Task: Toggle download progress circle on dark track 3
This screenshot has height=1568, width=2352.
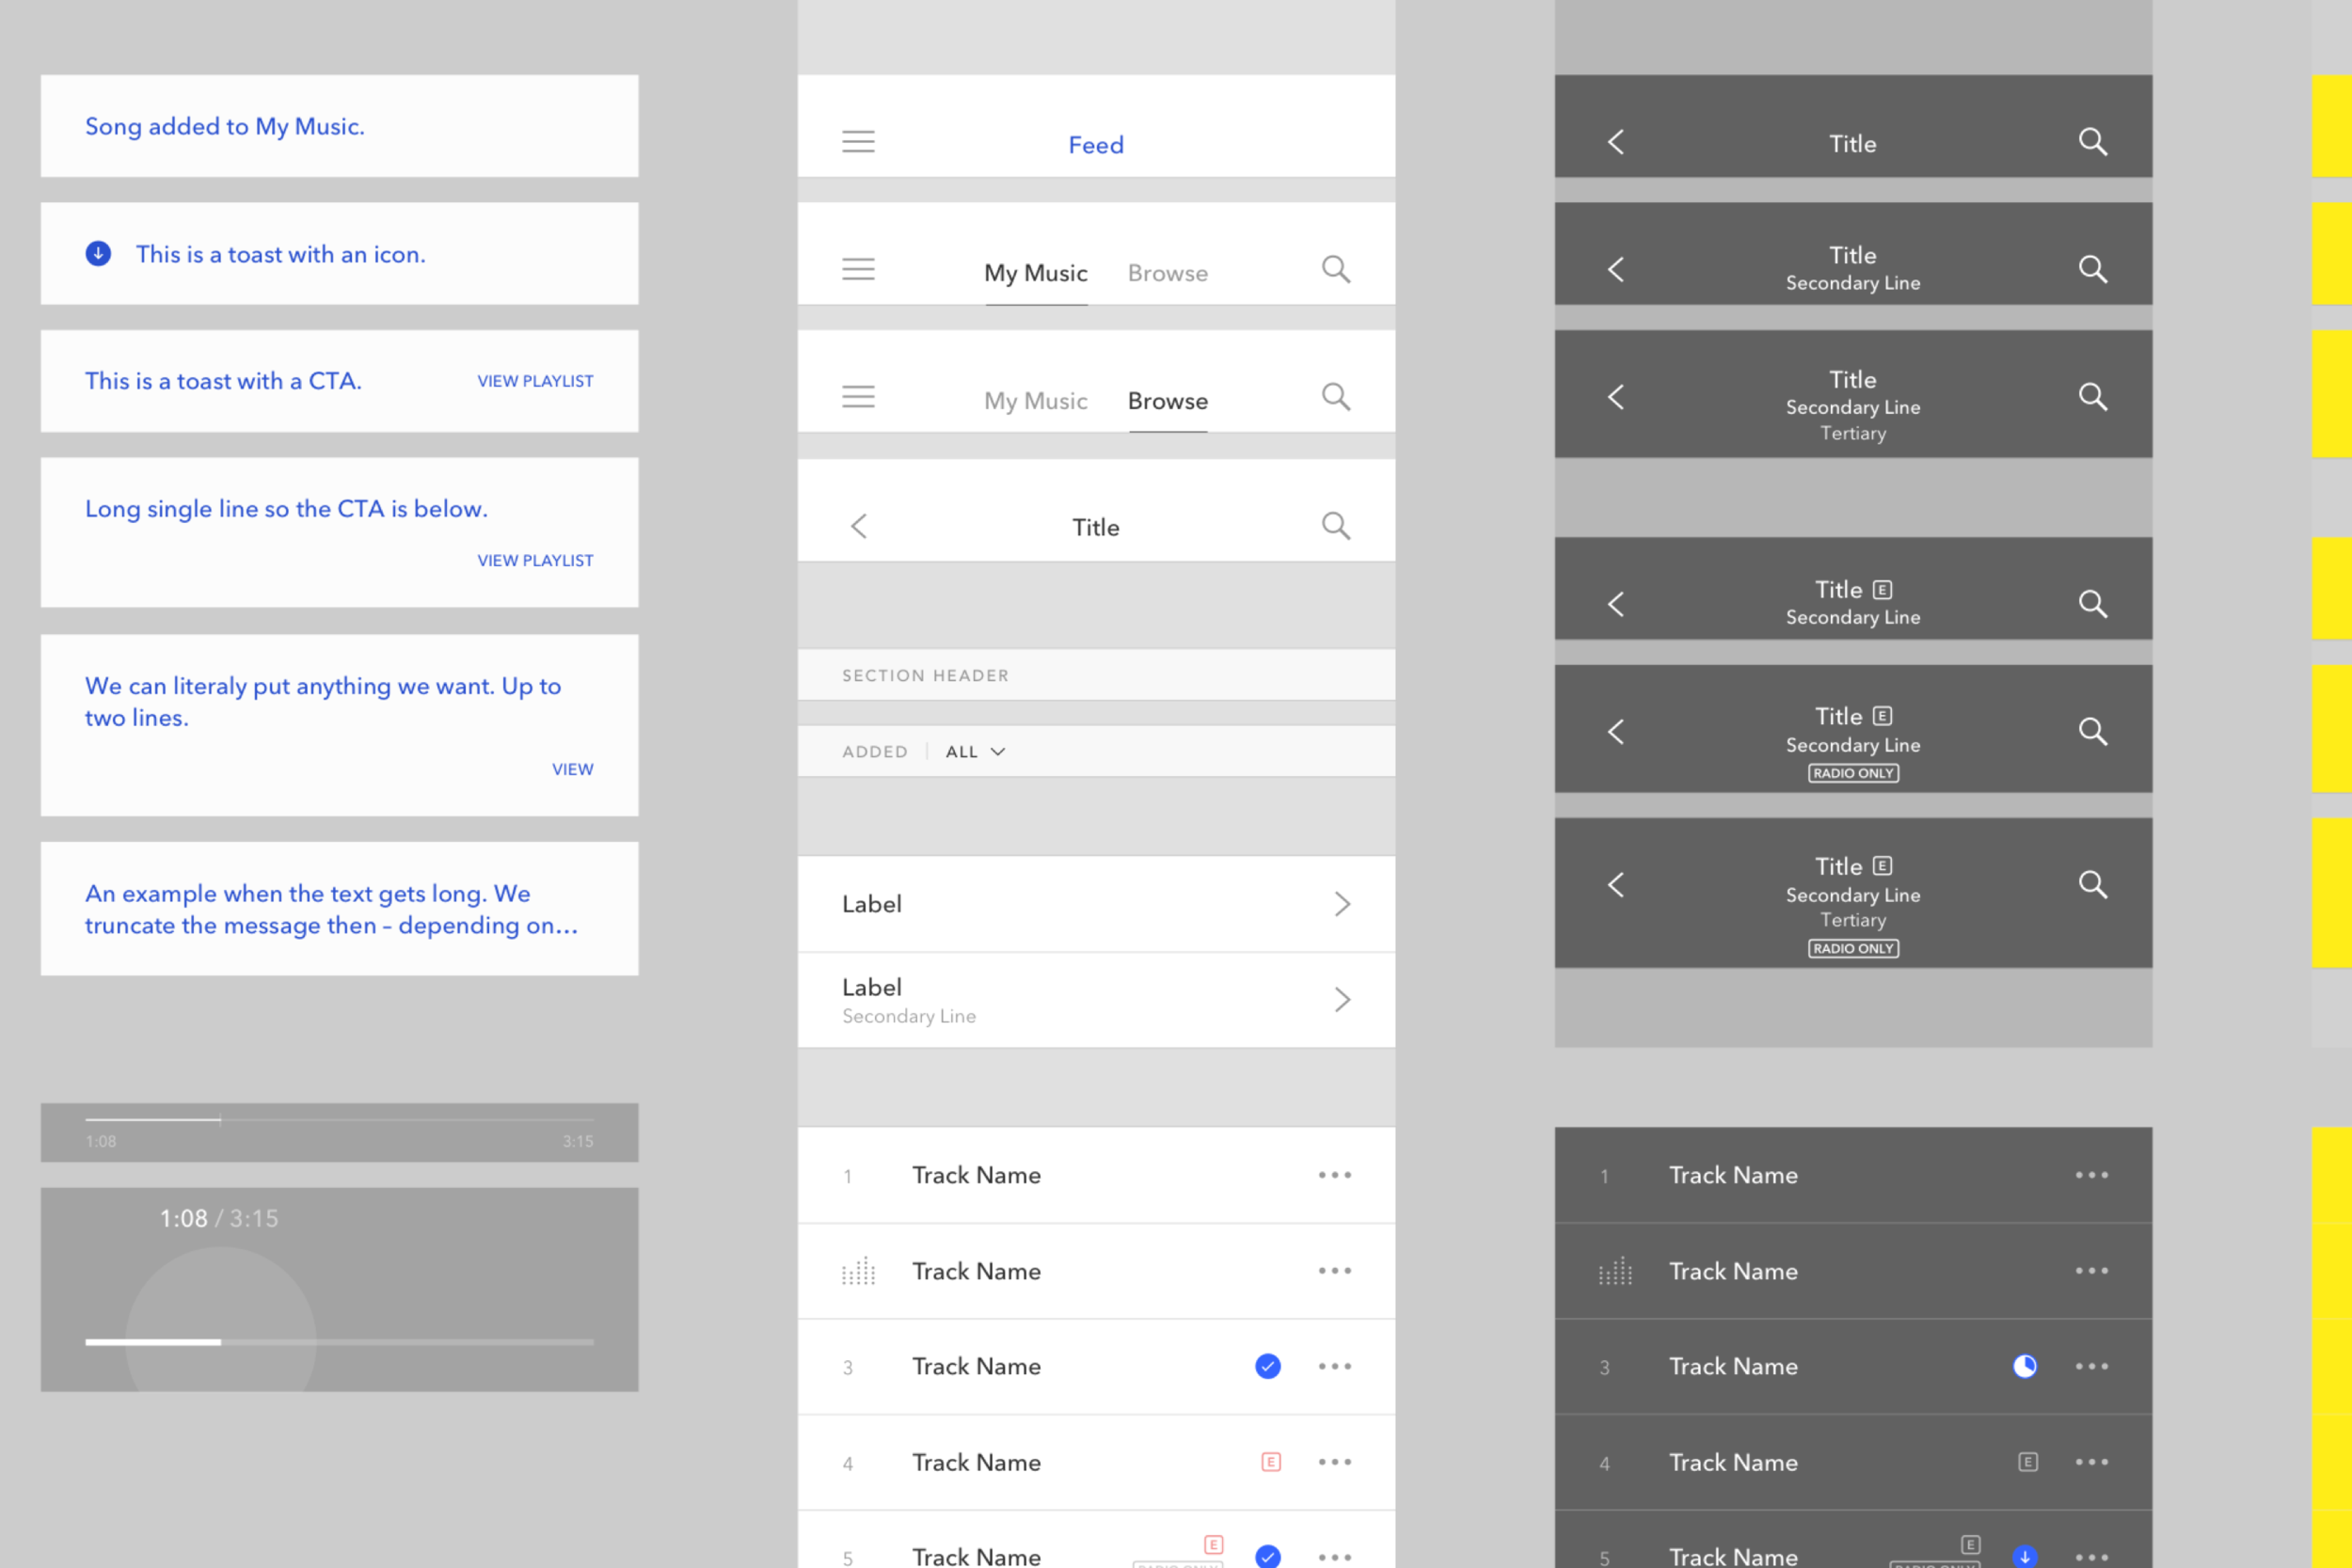Action: (2025, 1366)
